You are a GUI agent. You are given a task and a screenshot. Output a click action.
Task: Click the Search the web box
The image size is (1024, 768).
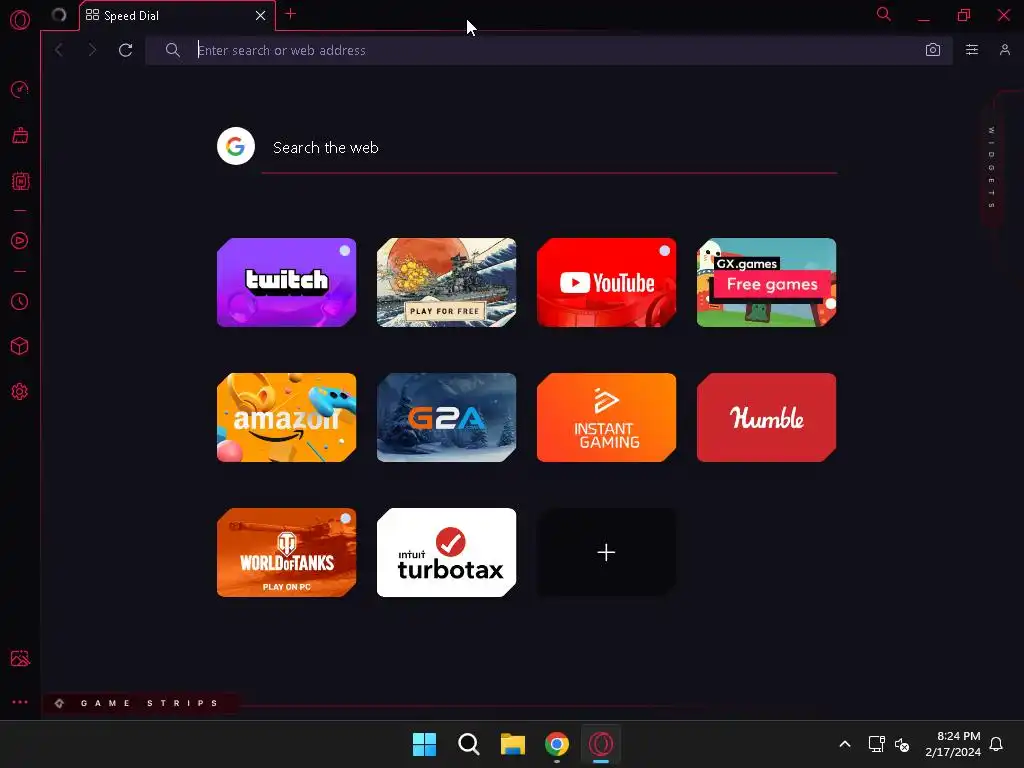pos(549,148)
